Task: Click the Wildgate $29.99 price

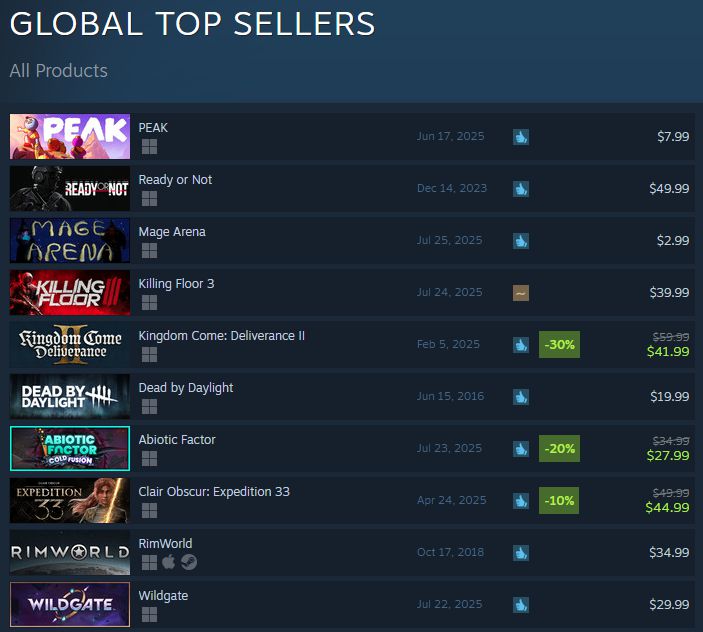Action: tap(667, 604)
